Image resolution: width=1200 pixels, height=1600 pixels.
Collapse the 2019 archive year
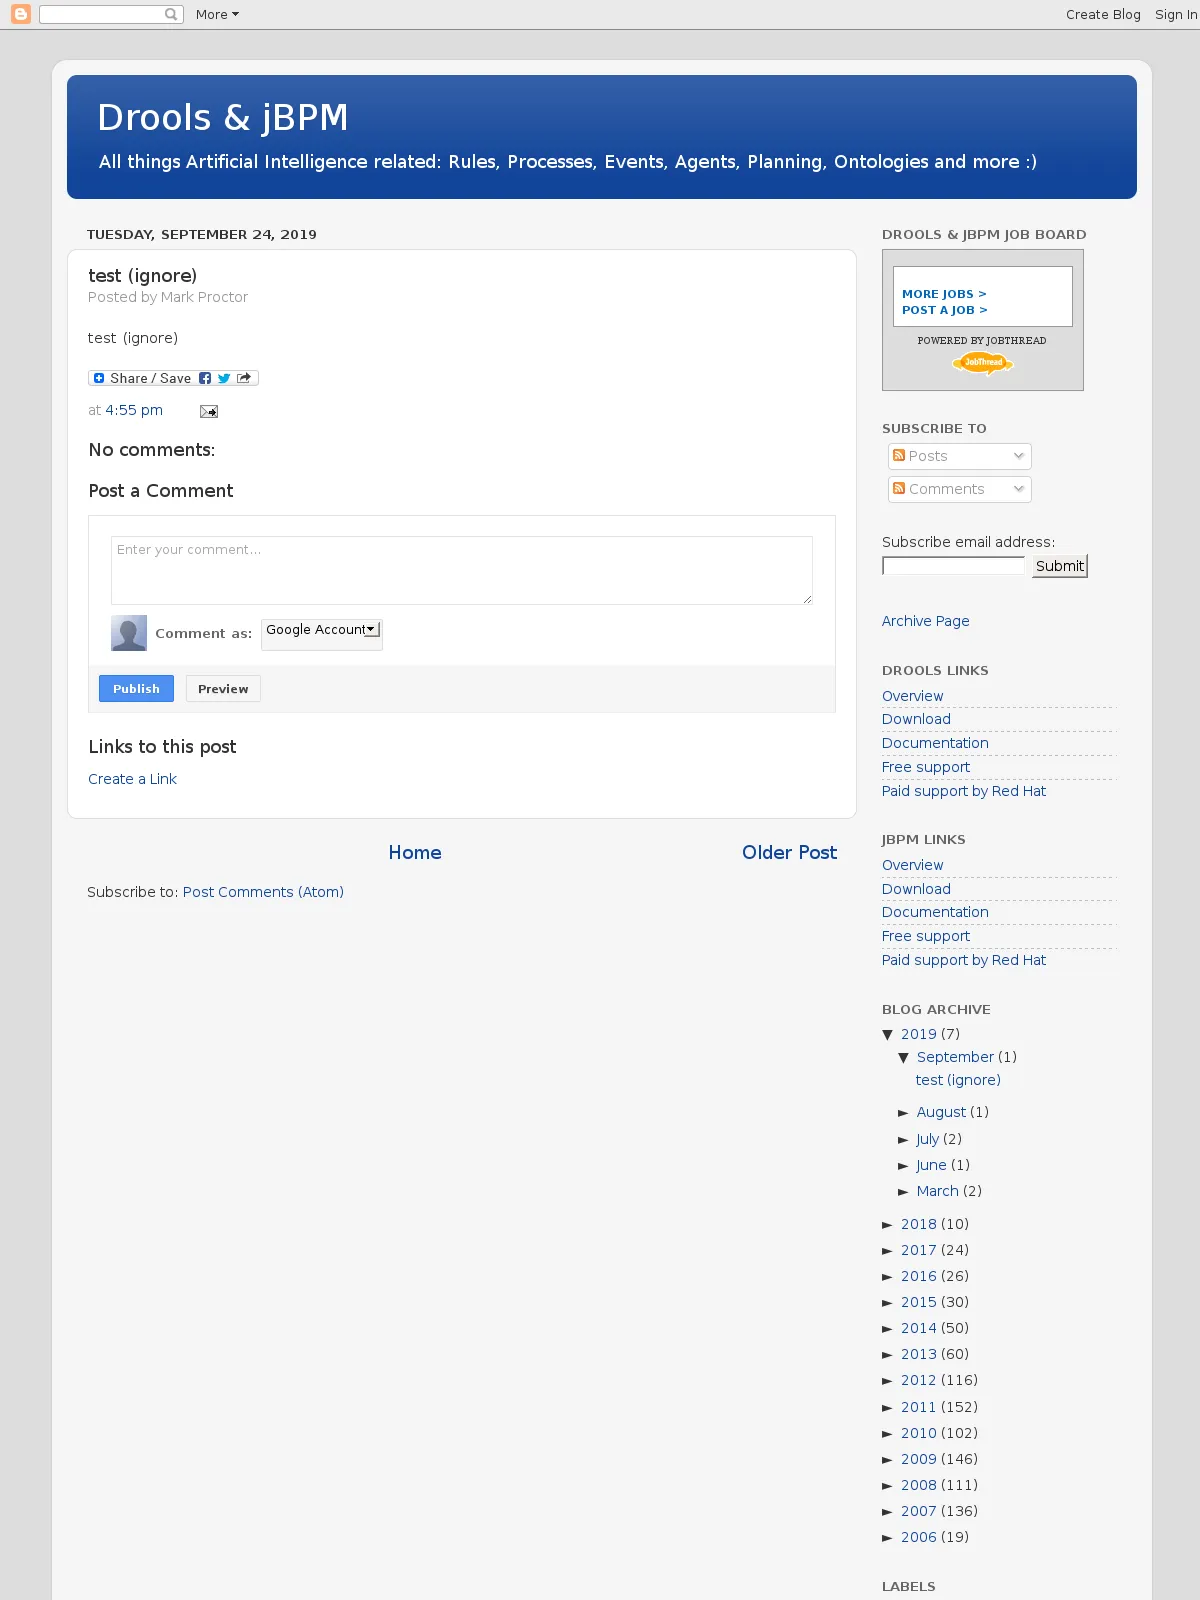click(x=888, y=1035)
